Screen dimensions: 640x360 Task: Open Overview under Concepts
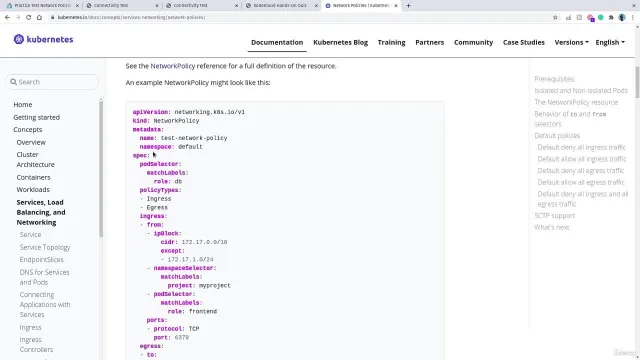(x=31, y=142)
